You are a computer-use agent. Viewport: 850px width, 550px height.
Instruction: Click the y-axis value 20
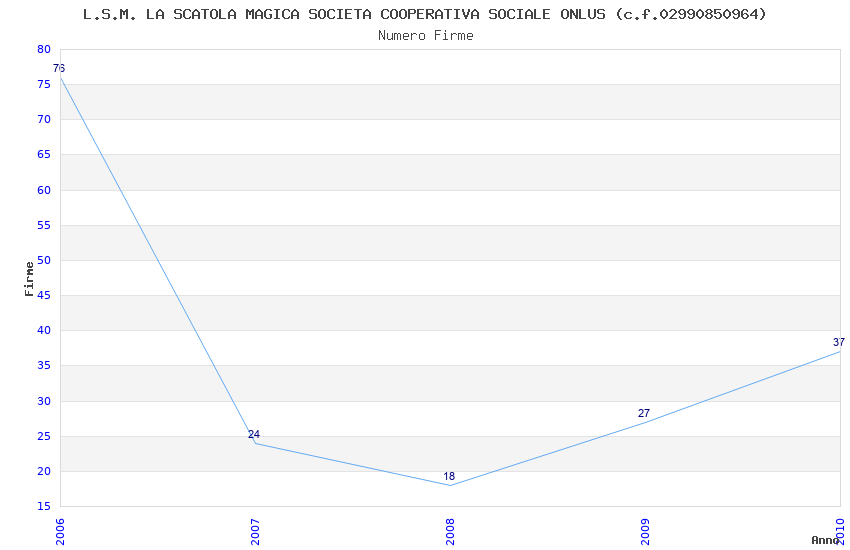pos(44,471)
